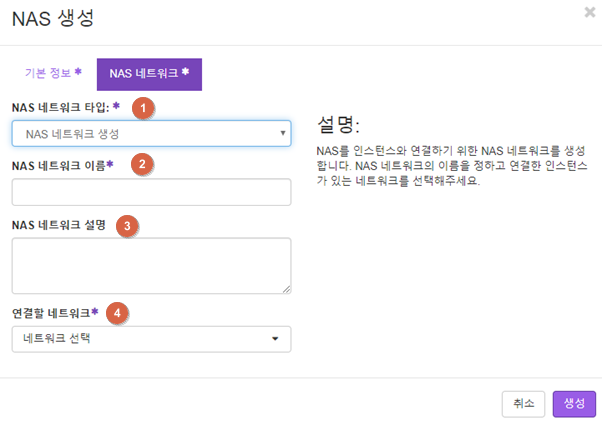Click the 취소 button
The height and width of the screenshot is (425, 602).
[x=523, y=404]
